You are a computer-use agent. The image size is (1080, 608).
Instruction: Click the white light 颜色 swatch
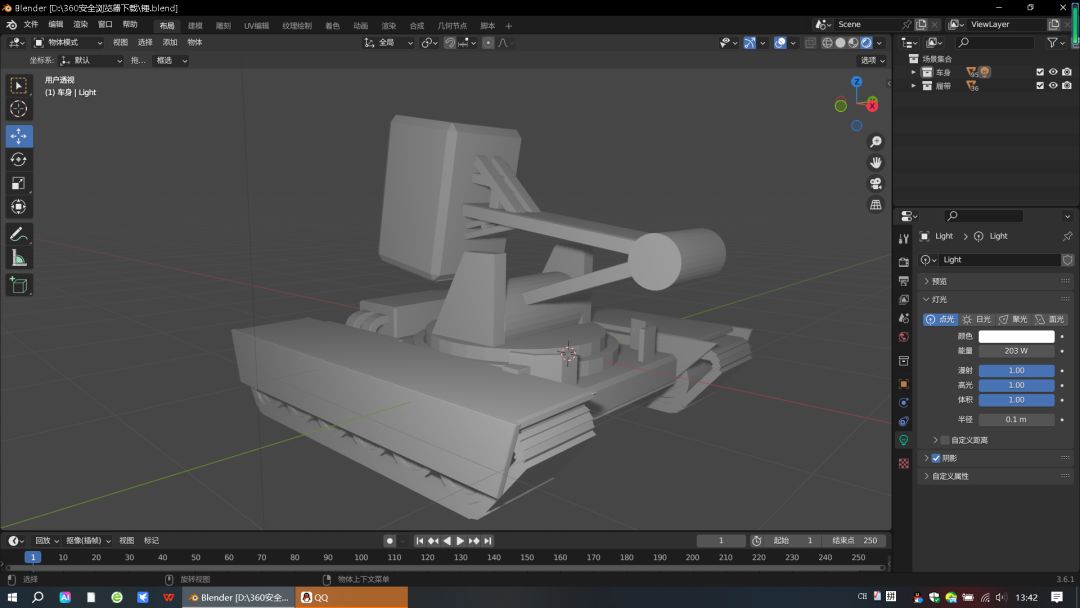pyautogui.click(x=1017, y=336)
